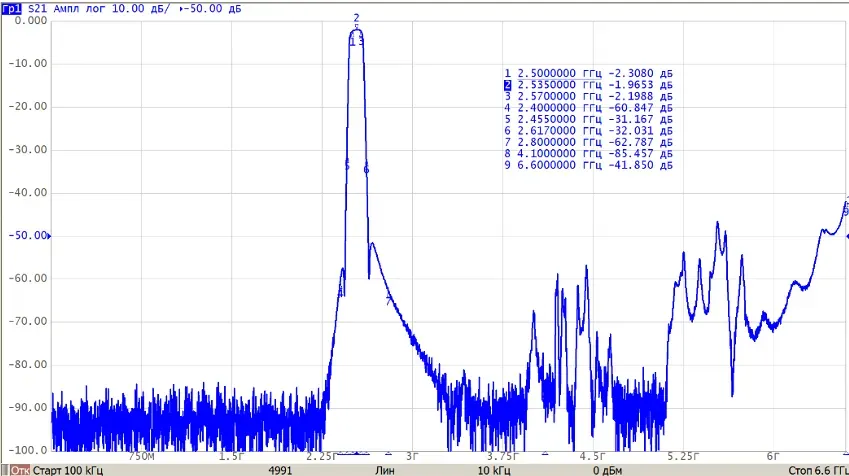Click the 0.000 top scale label
This screenshot has height=476, width=849.
click(x=31, y=21)
